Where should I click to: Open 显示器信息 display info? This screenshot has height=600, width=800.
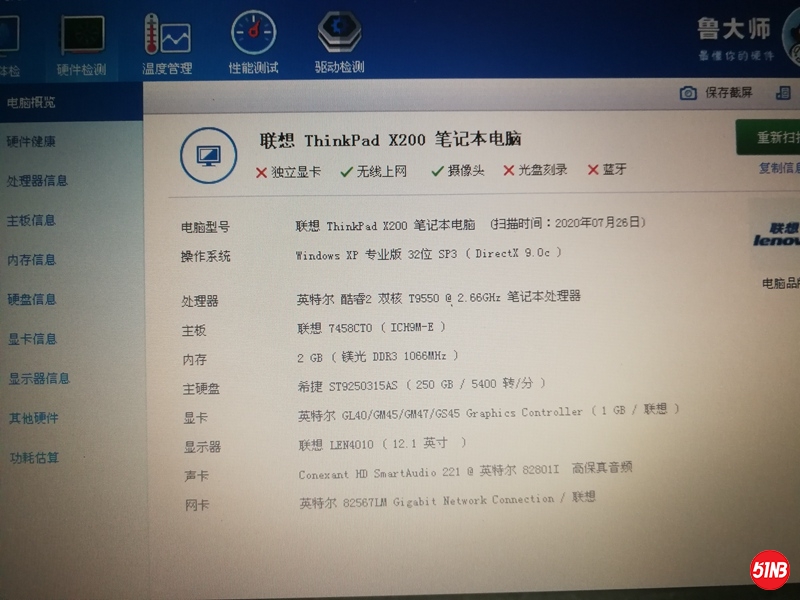tap(39, 379)
